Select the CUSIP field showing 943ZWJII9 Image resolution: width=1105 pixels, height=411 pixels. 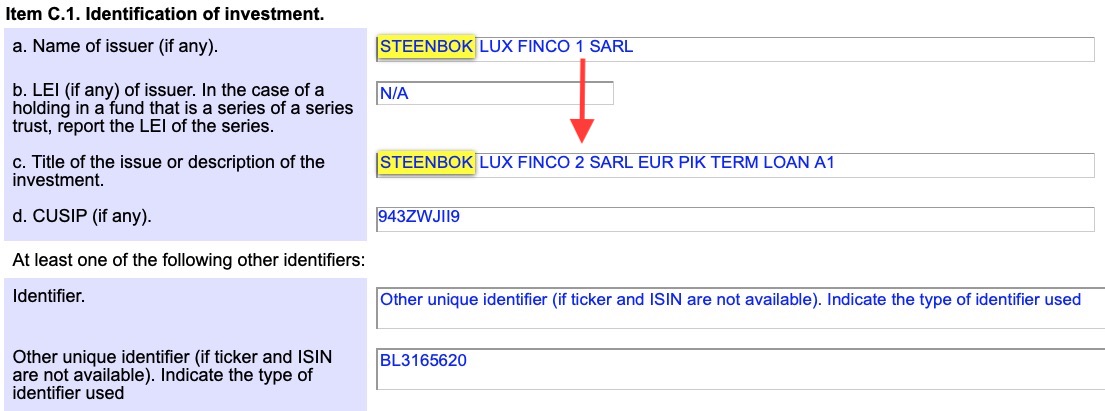tap(735, 218)
